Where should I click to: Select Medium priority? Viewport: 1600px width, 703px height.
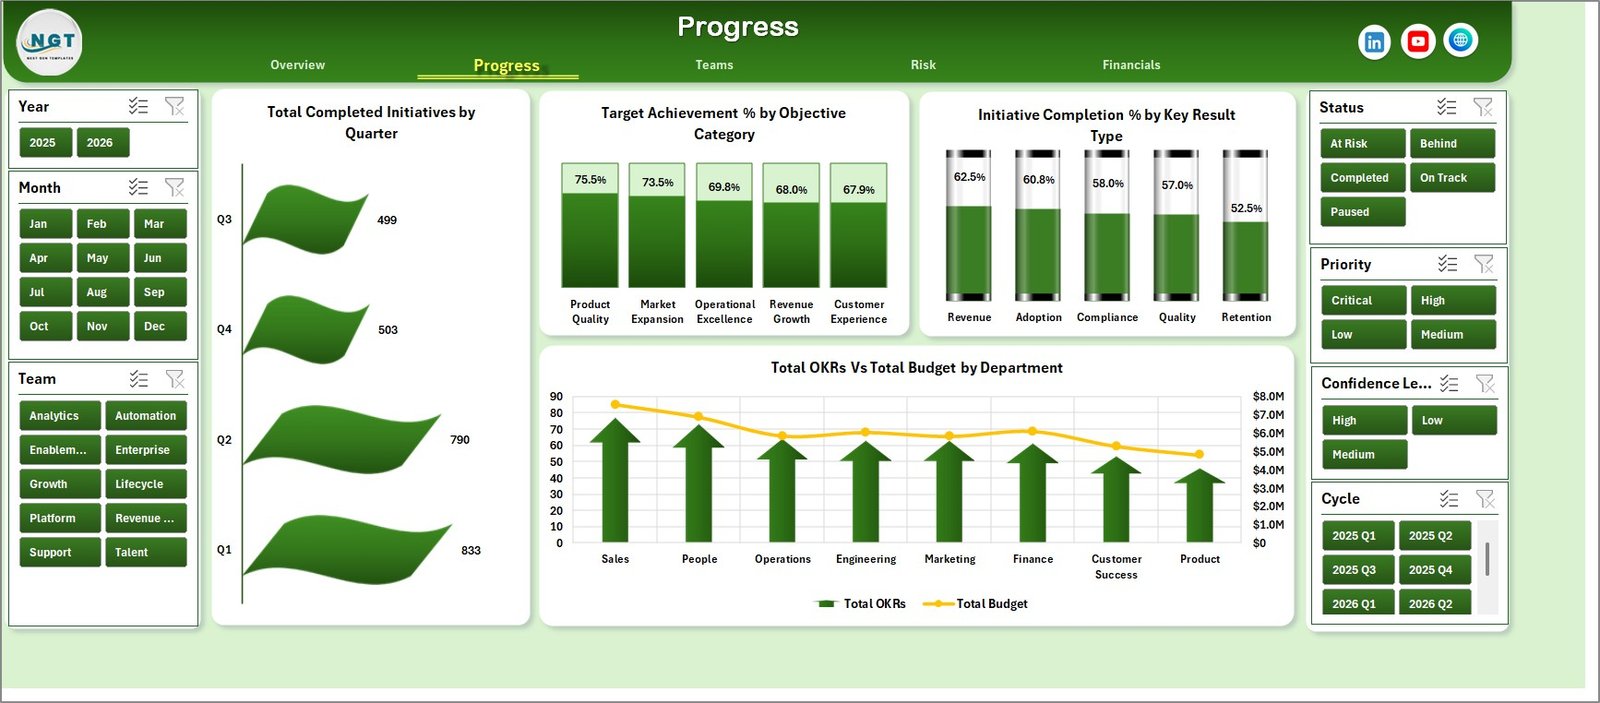tap(1454, 335)
